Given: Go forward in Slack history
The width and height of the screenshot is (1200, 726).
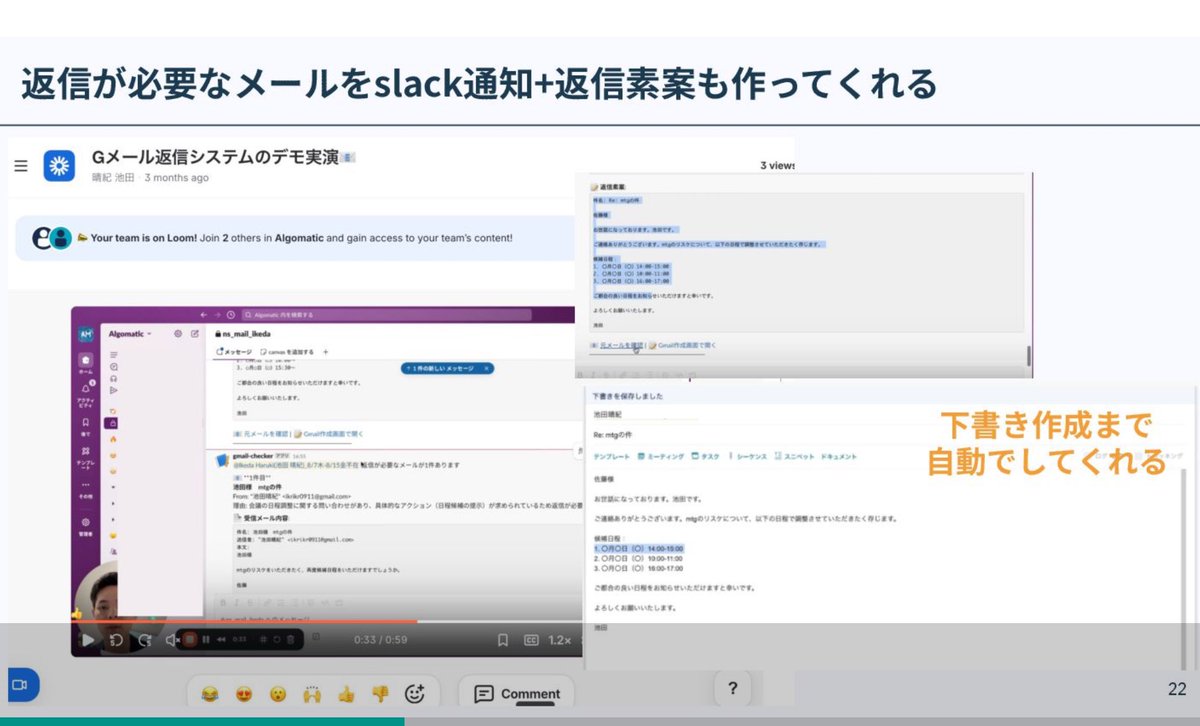Looking at the screenshot, I should click(217, 314).
